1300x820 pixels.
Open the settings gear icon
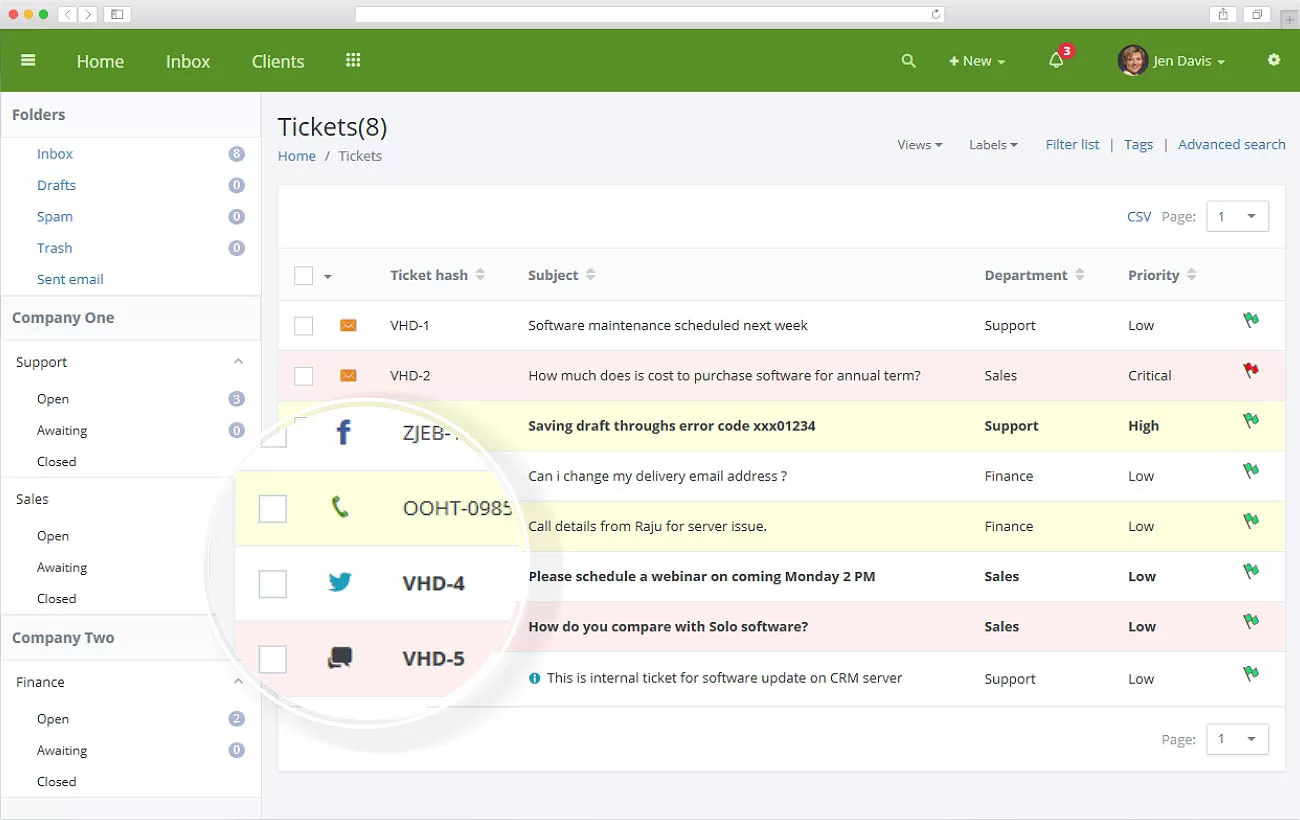[x=1274, y=60]
